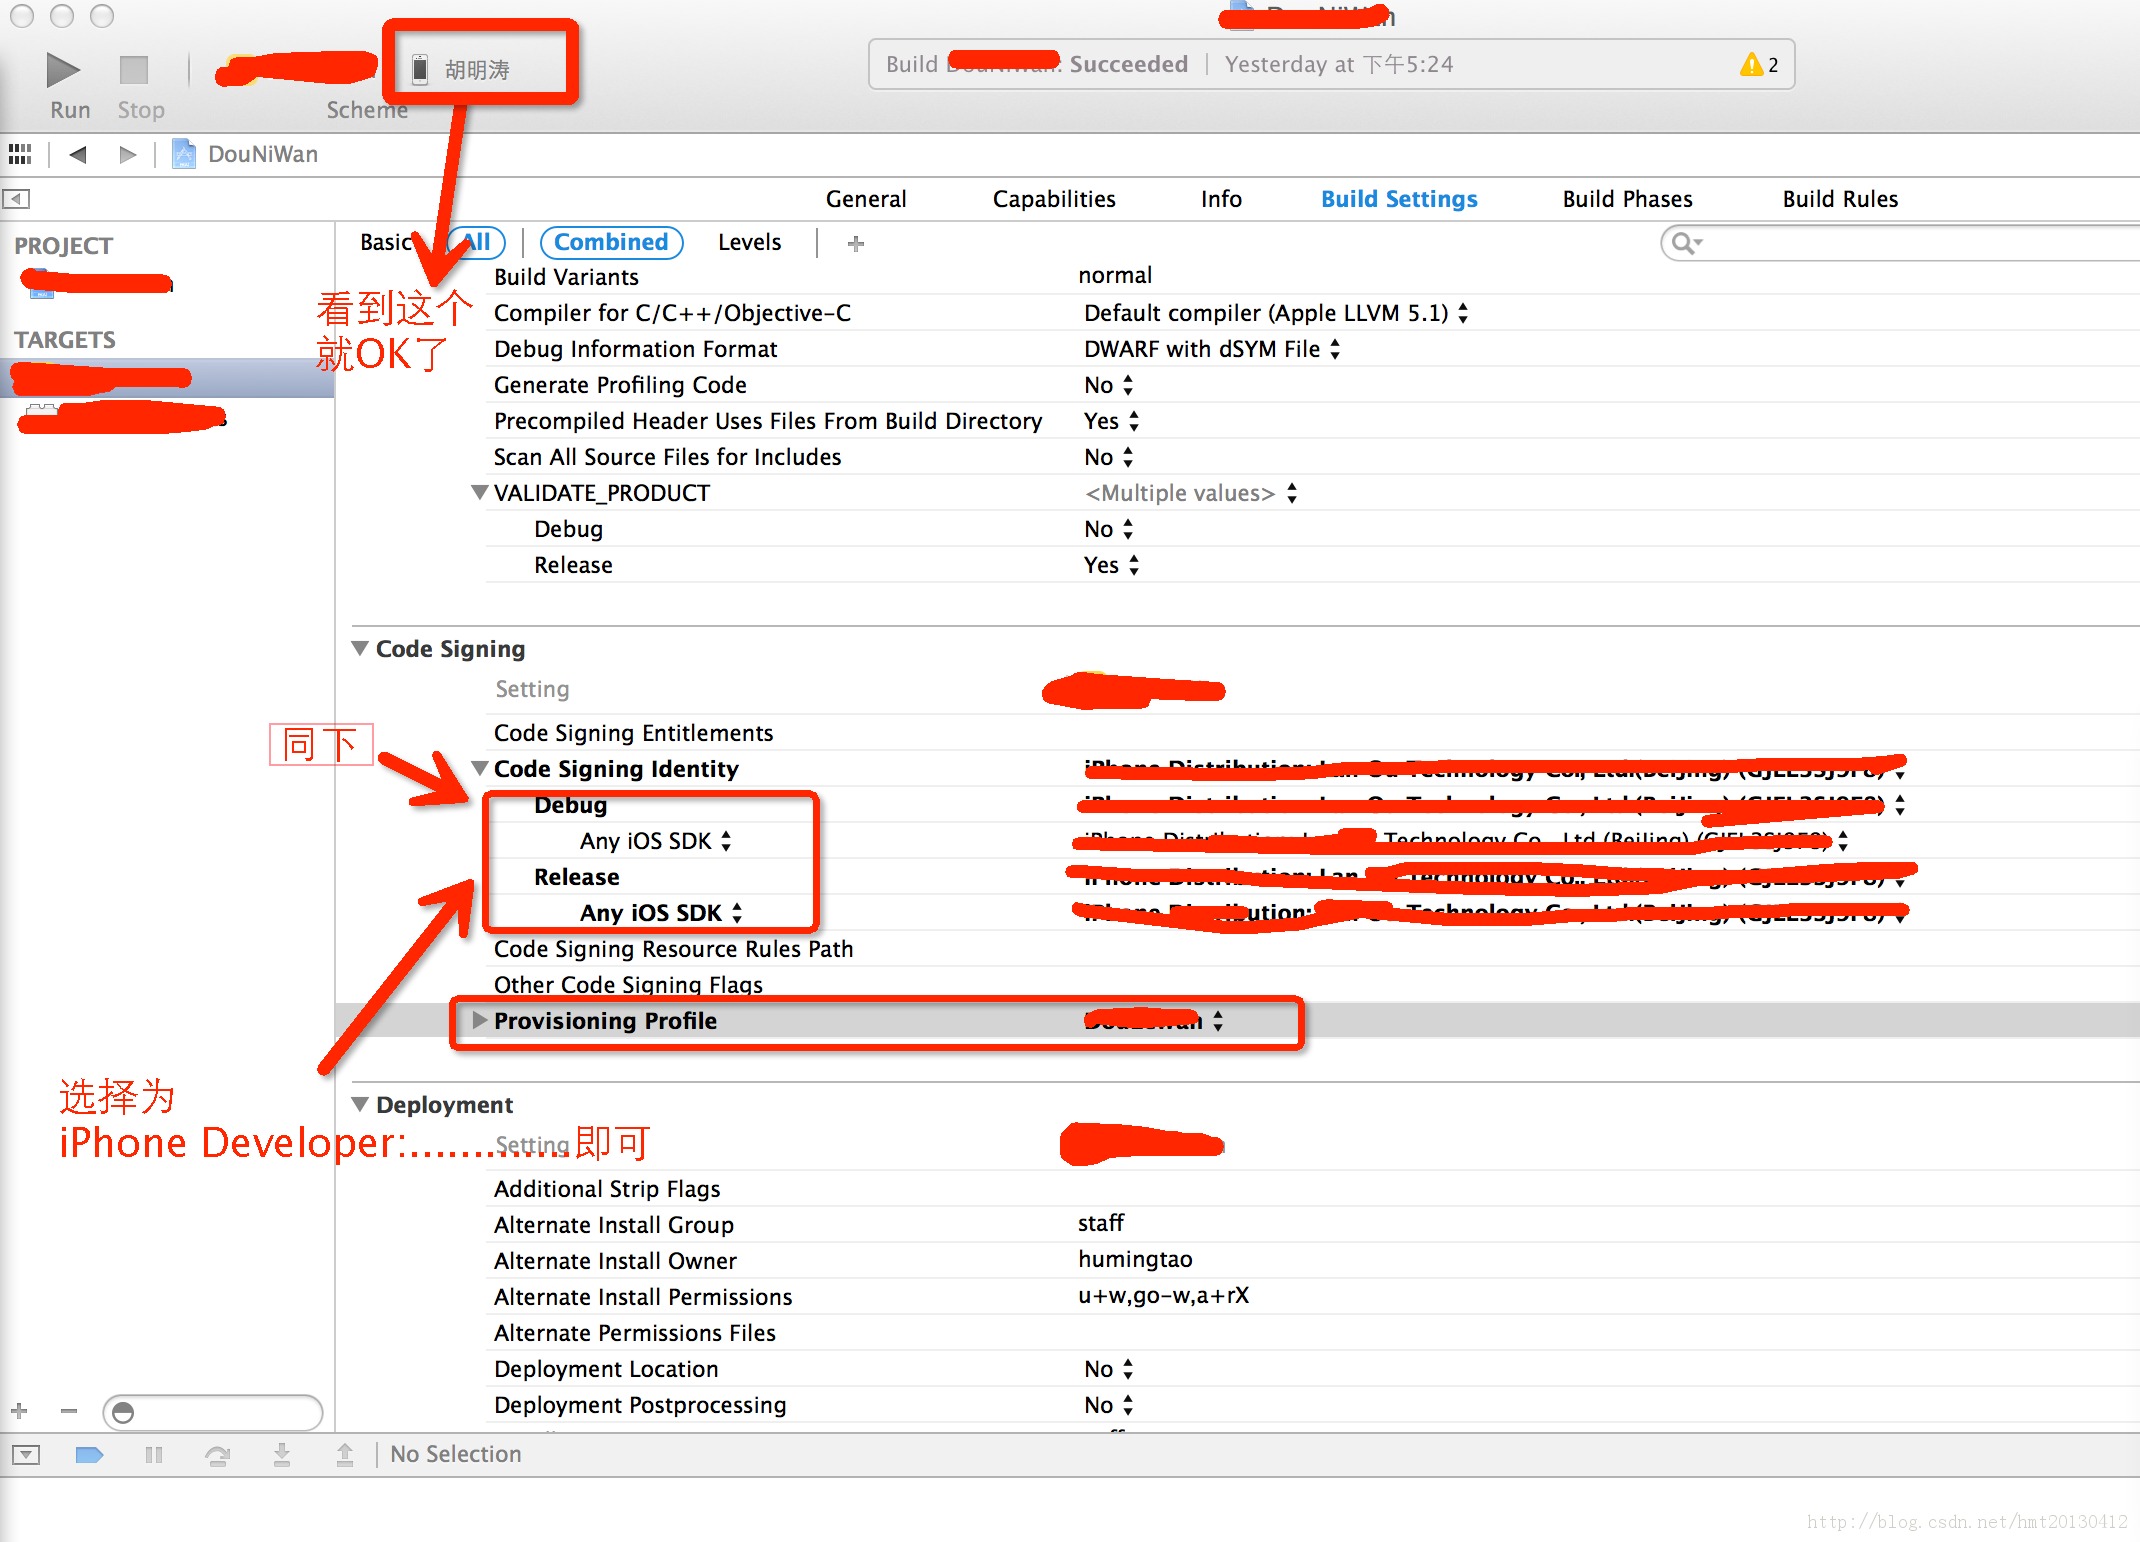Select Alternate Permissions Files row
The height and width of the screenshot is (1542, 2140).
click(x=1312, y=1333)
